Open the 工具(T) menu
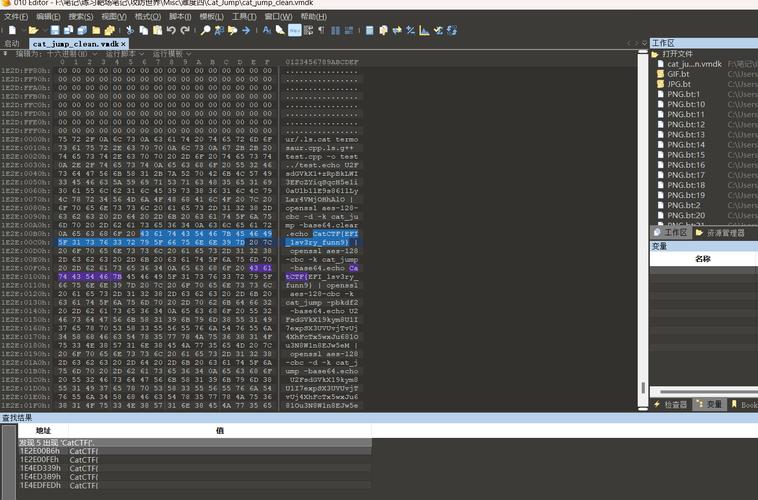Image resolution: width=758 pixels, height=500 pixels. point(244,16)
